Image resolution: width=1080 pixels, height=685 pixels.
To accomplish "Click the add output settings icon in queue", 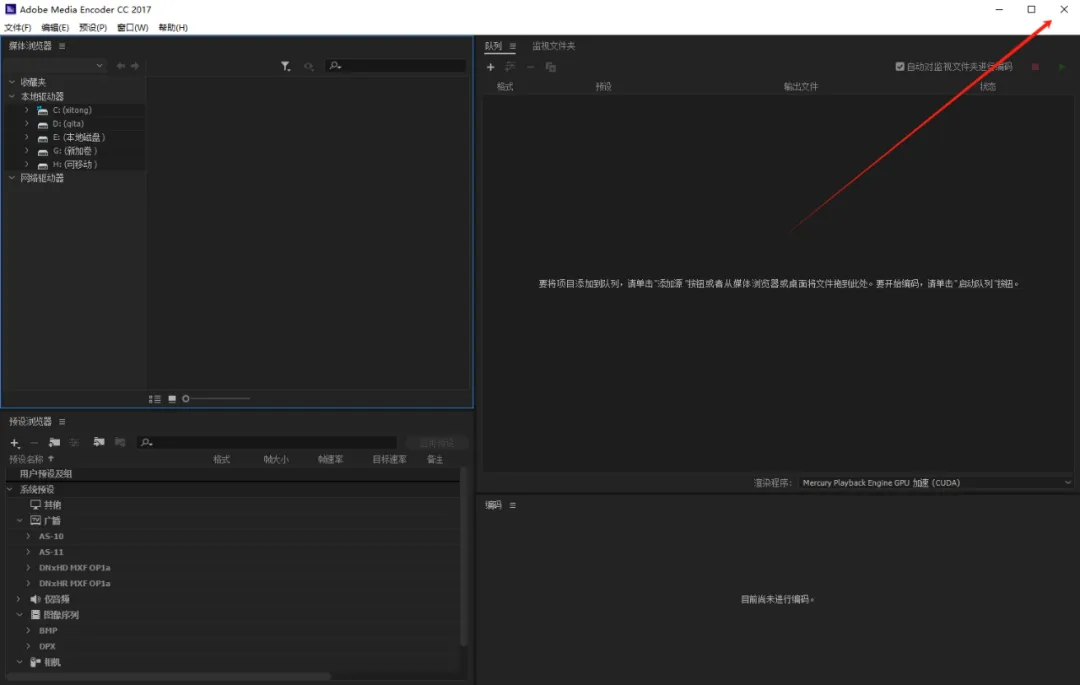I will tap(510, 67).
